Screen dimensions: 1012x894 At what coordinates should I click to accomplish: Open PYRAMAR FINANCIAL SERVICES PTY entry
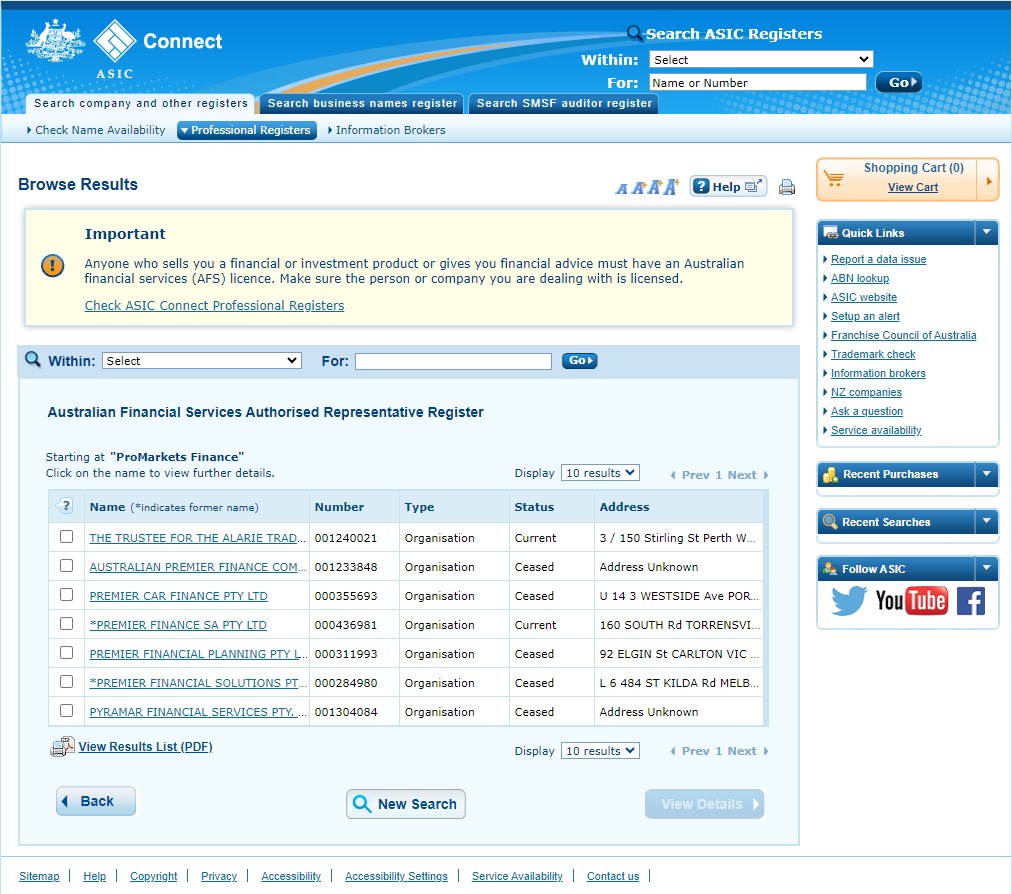pos(197,712)
